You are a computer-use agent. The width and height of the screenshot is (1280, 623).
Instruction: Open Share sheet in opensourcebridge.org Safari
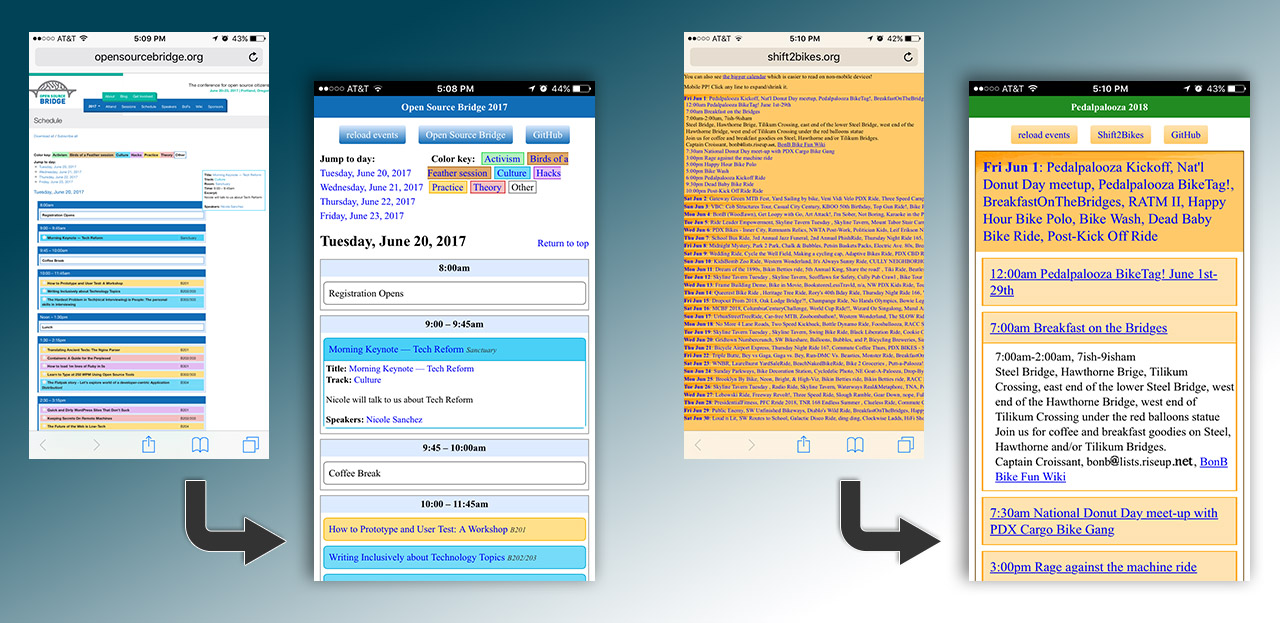click(149, 444)
